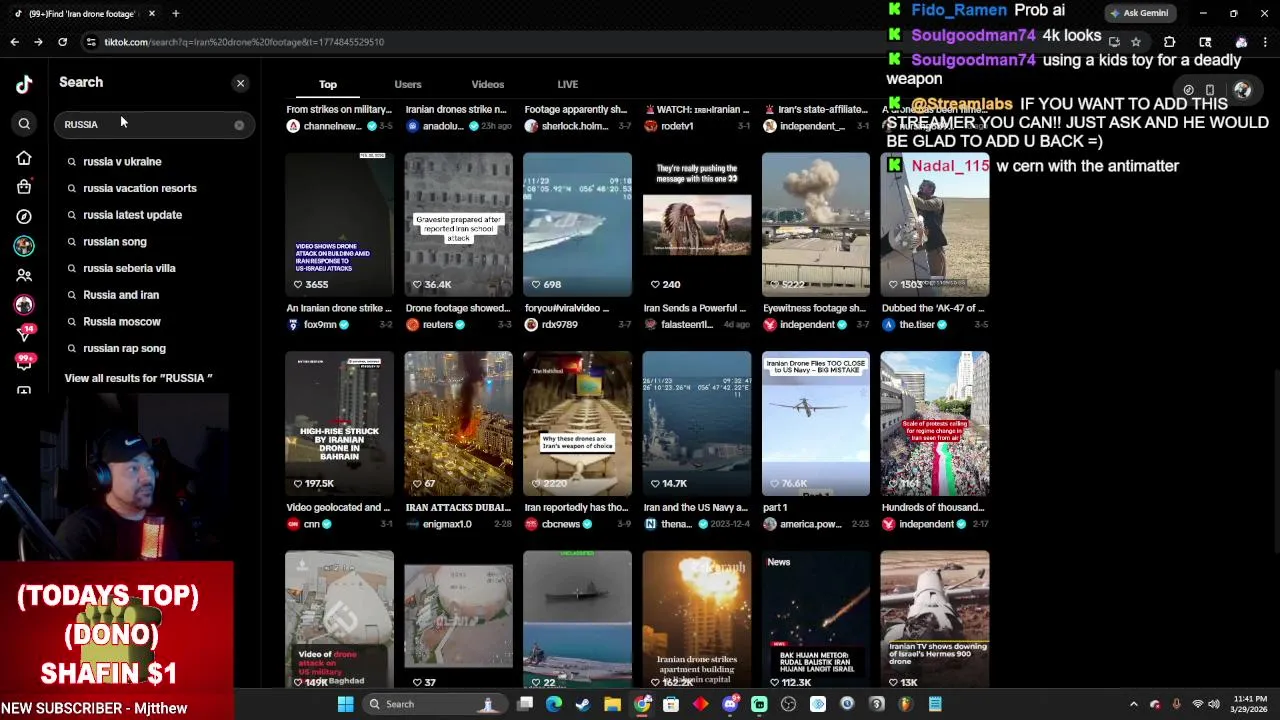Open the Explore compass icon
The width and height of the screenshot is (1280, 720).
point(24,216)
